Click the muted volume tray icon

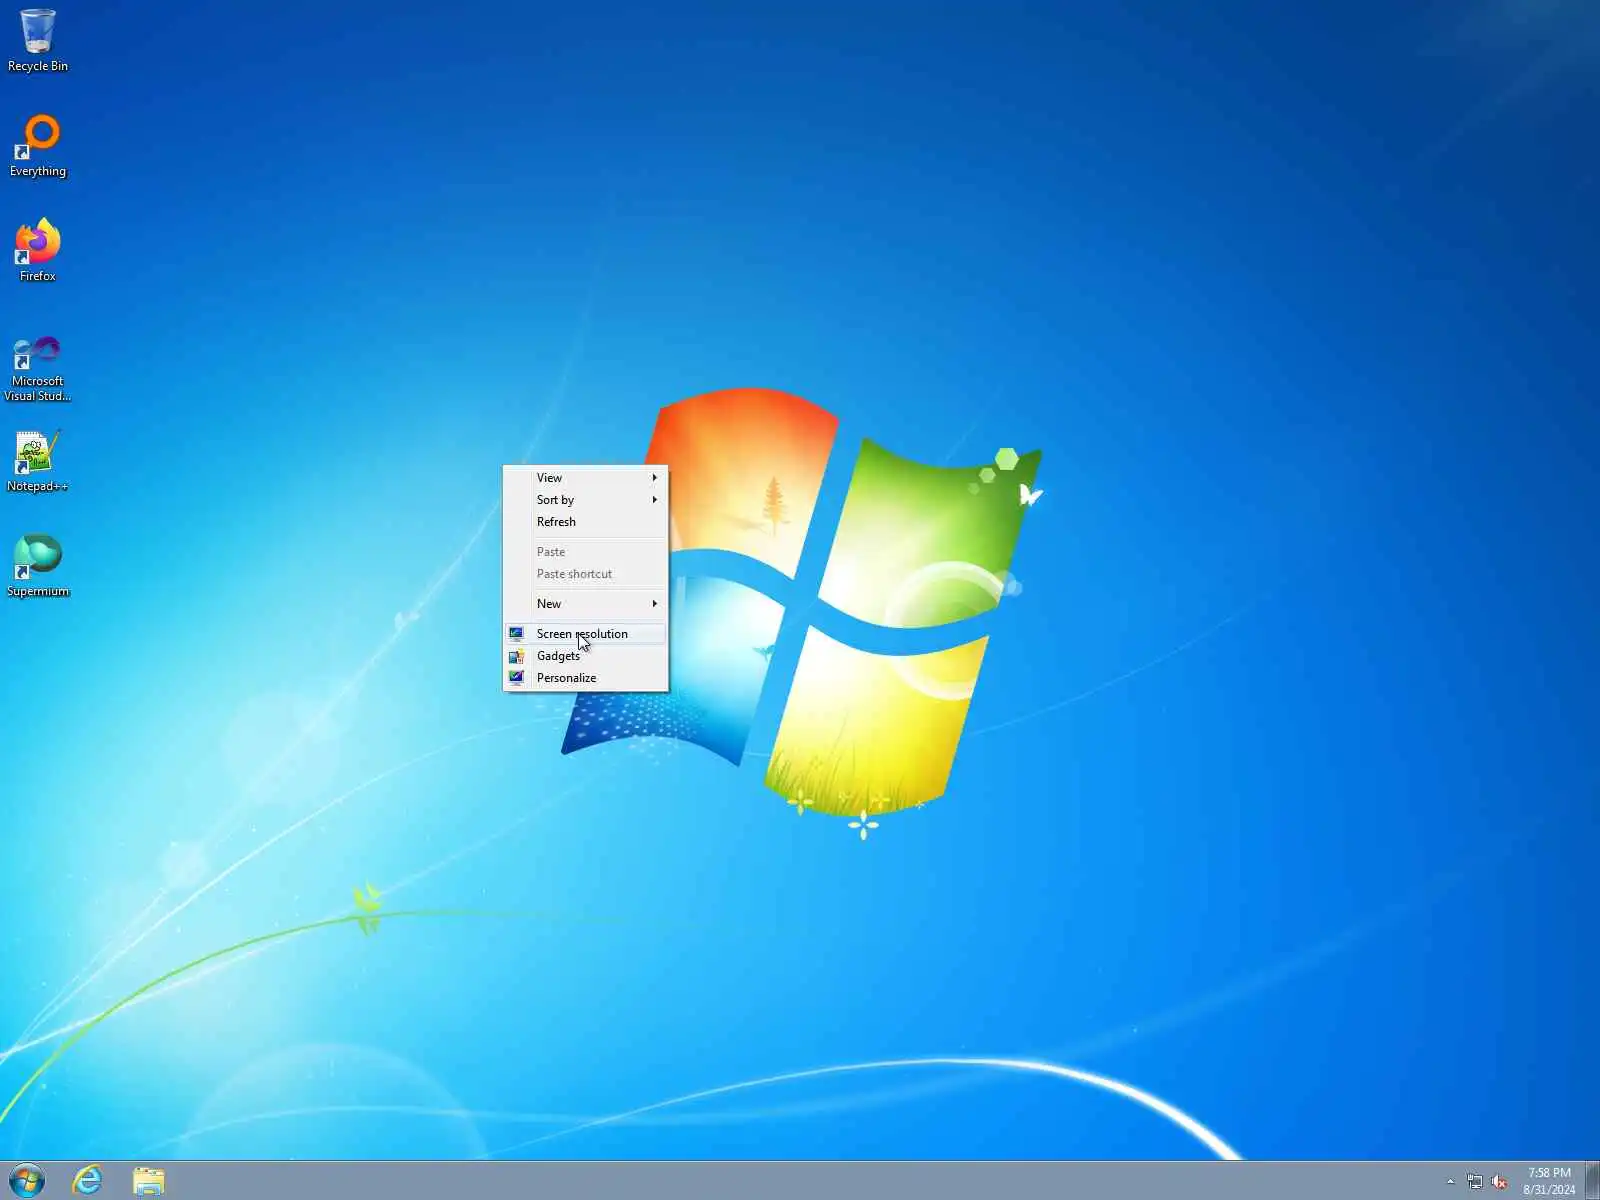[x=1499, y=1182]
